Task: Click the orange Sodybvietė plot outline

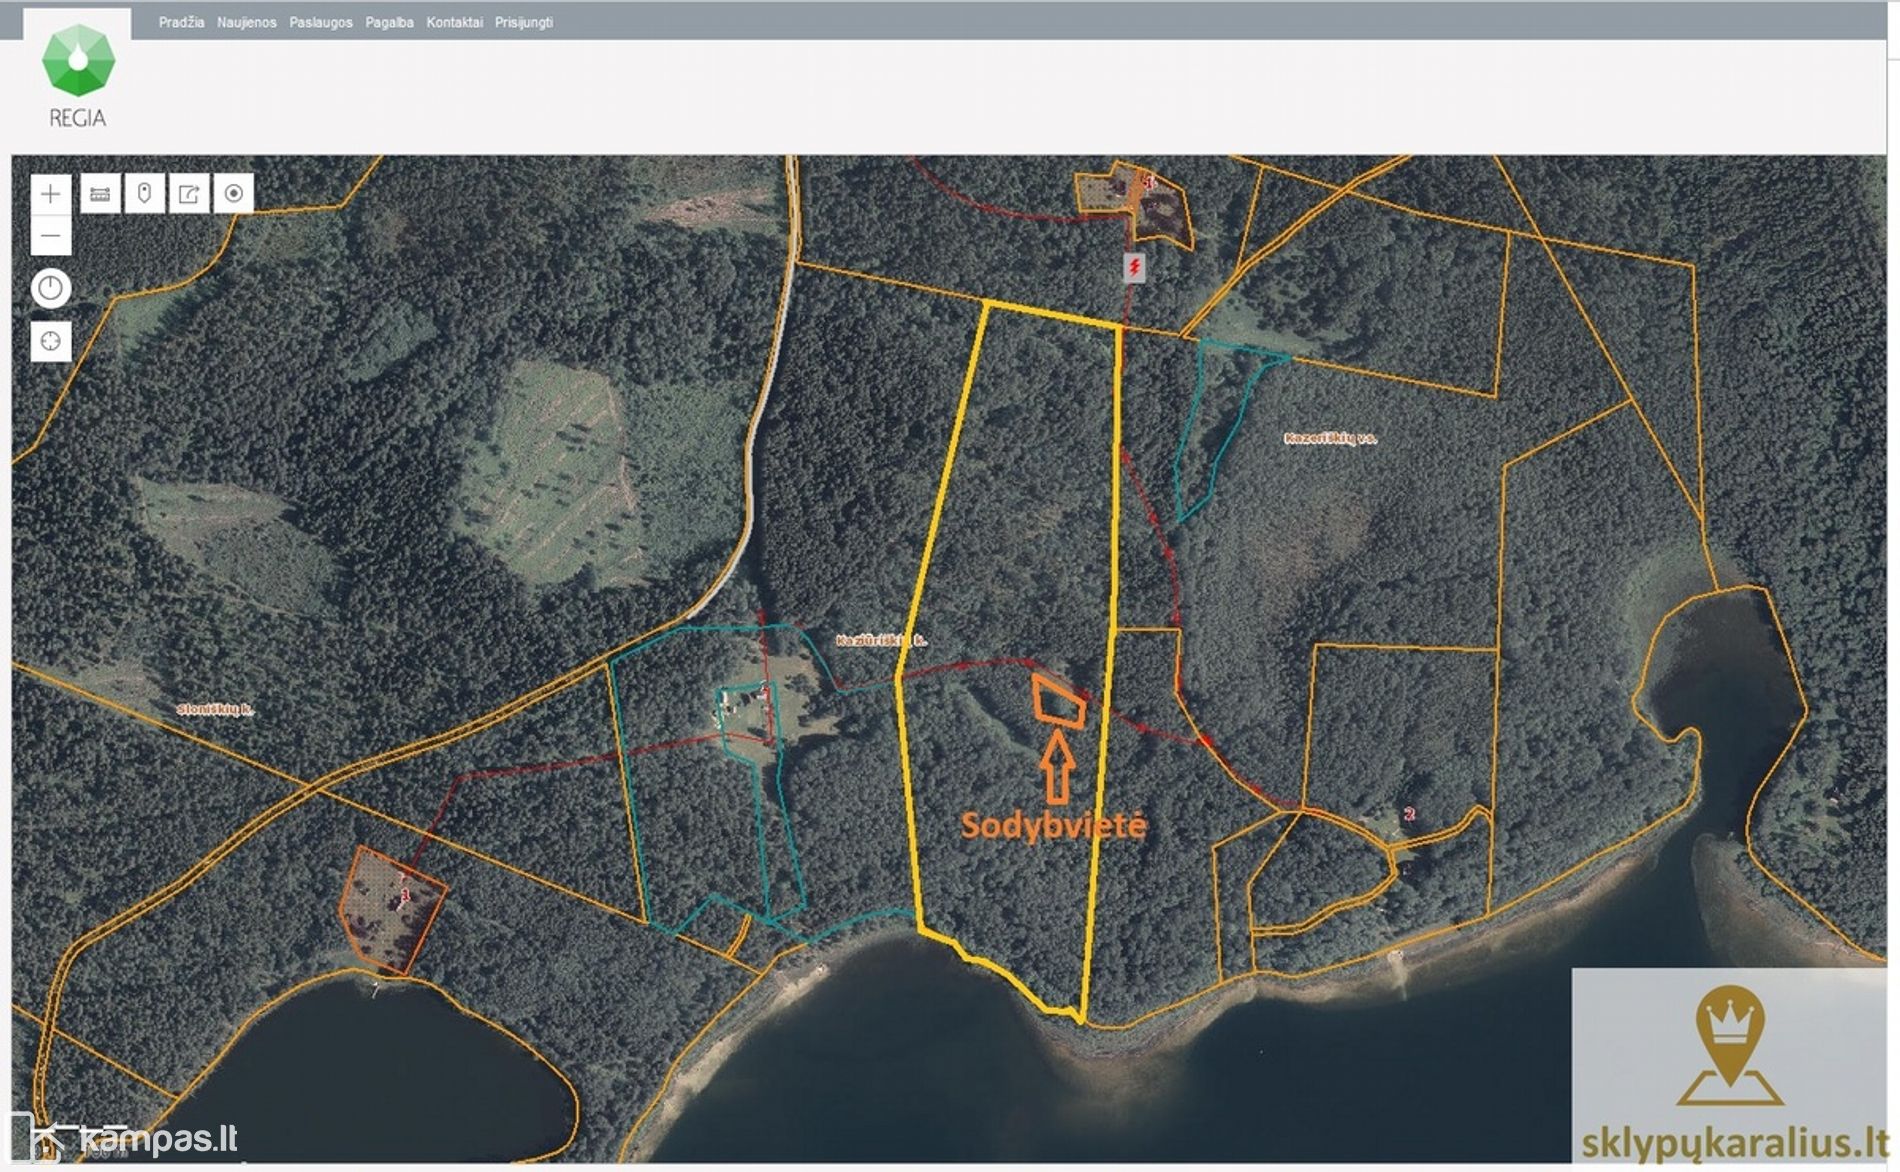Action: 1058,701
